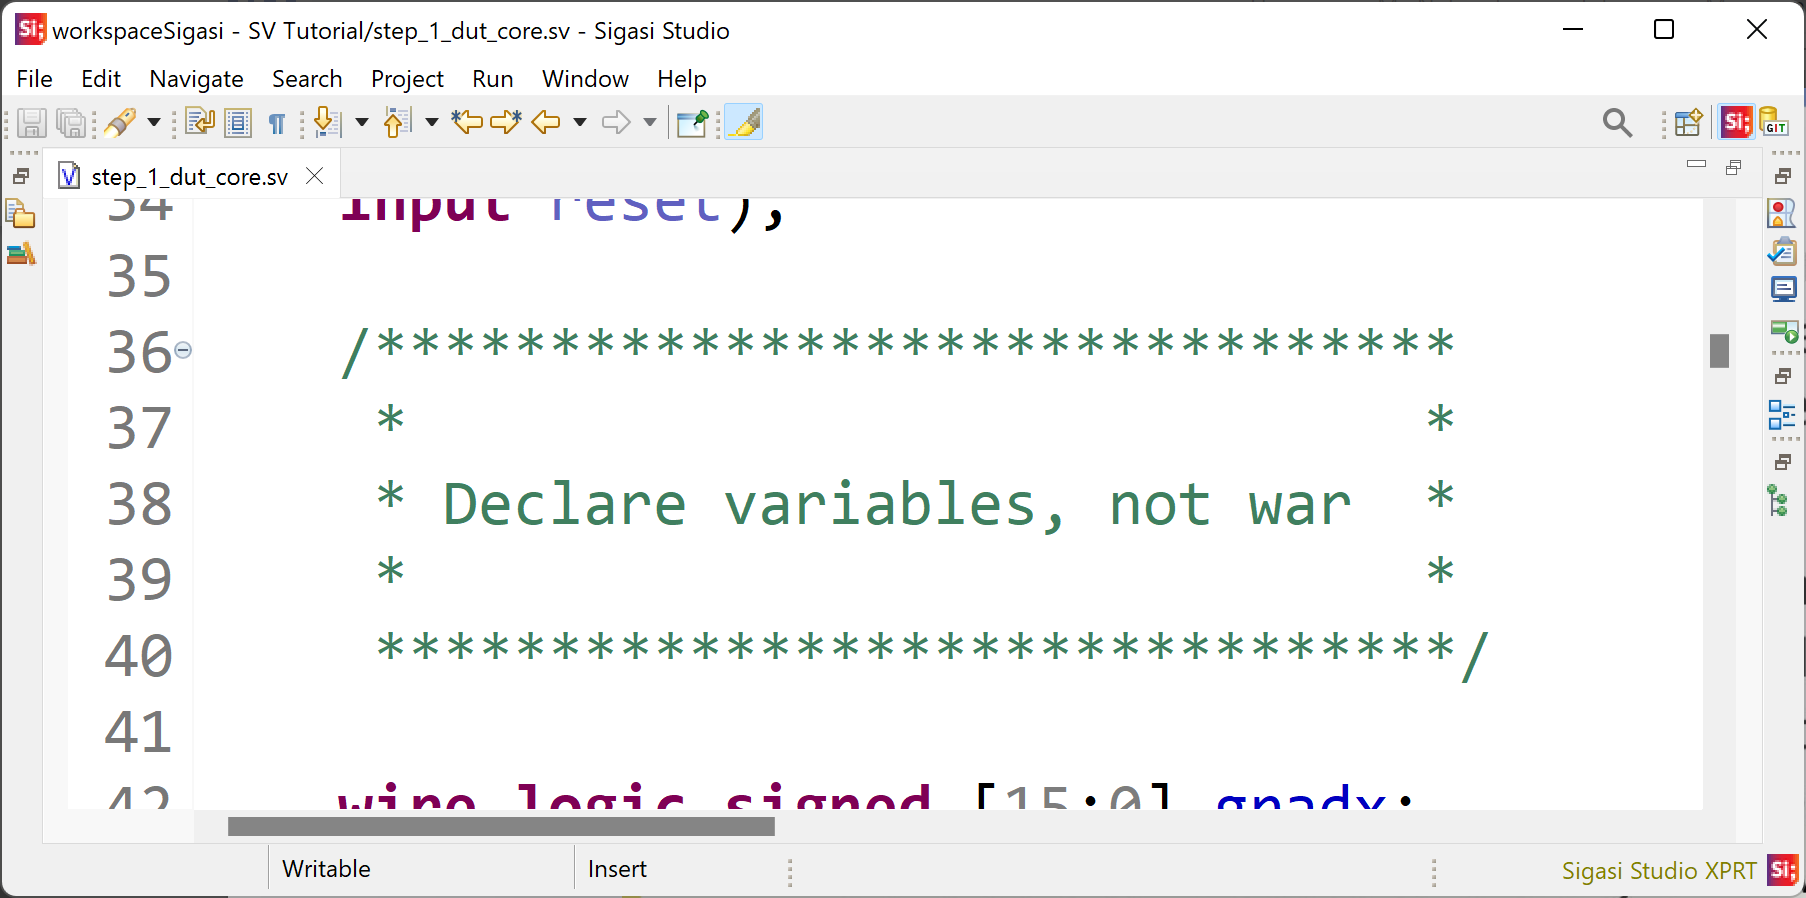
Task: Click the Sigasi Studio XPRT license link
Action: (1658, 870)
